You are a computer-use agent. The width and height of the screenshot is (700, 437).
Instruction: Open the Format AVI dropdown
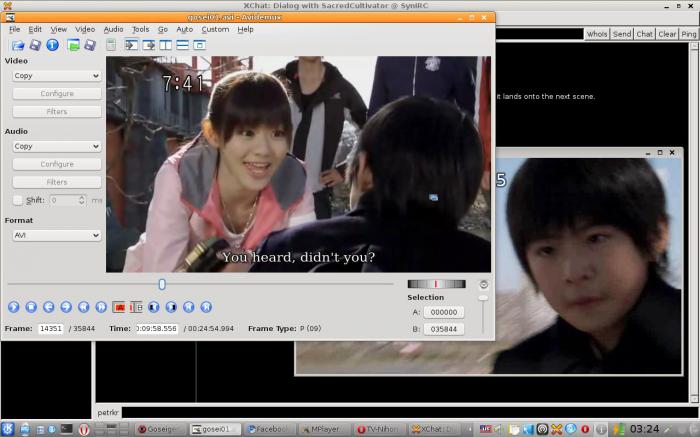click(x=57, y=235)
